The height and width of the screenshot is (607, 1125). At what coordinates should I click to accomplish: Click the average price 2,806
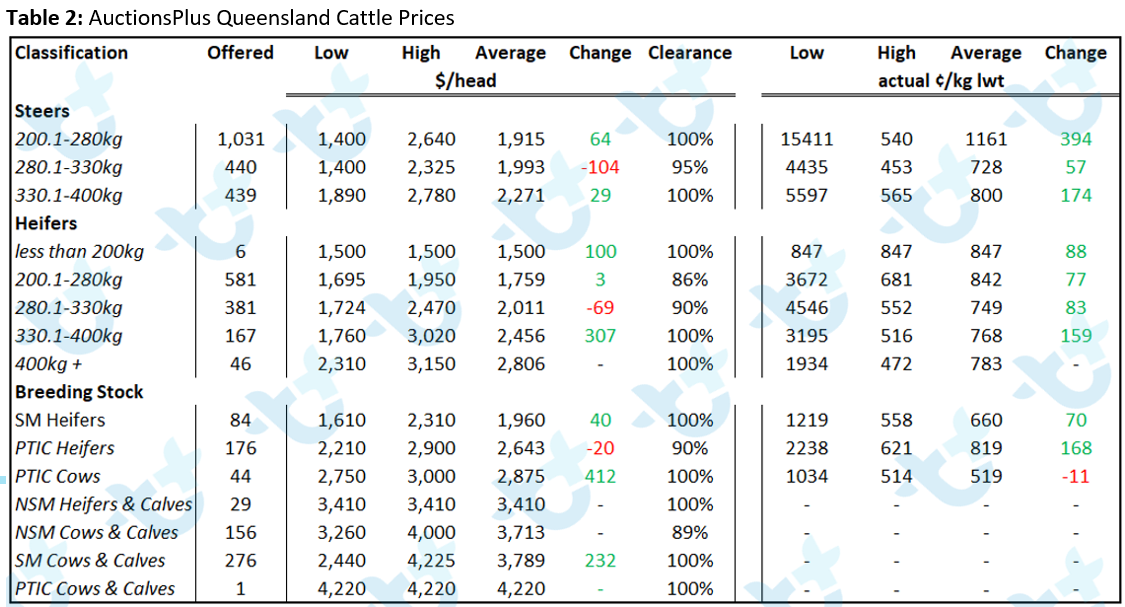pos(521,364)
